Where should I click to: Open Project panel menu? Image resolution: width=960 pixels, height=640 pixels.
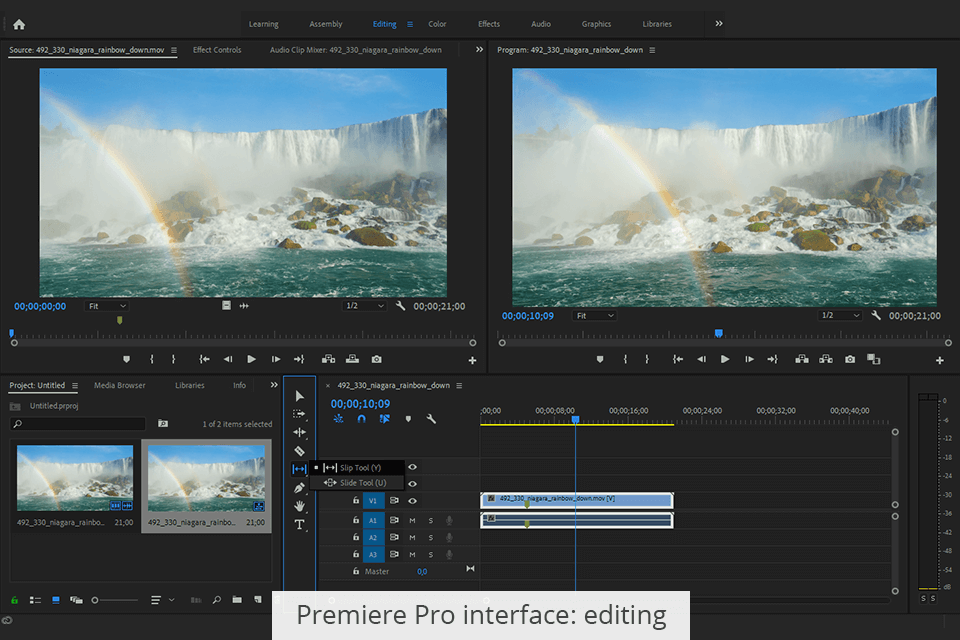click(x=75, y=386)
